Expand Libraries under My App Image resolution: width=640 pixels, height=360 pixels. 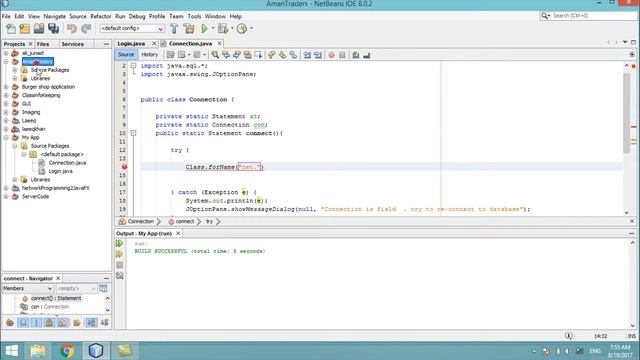click(15, 180)
